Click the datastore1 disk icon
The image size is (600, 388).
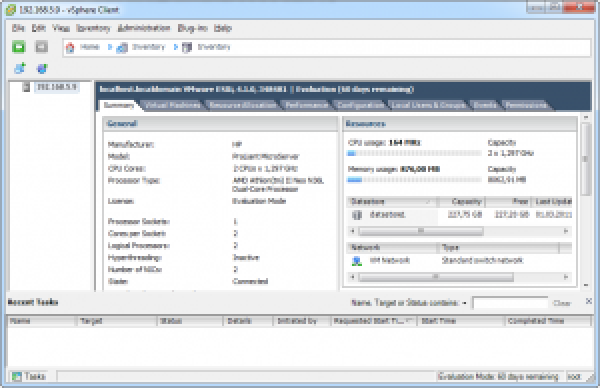[x=357, y=215]
